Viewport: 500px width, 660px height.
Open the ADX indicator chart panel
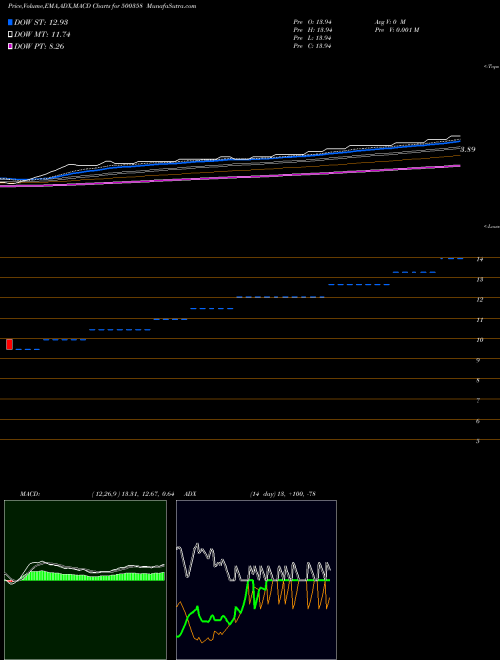pos(256,580)
